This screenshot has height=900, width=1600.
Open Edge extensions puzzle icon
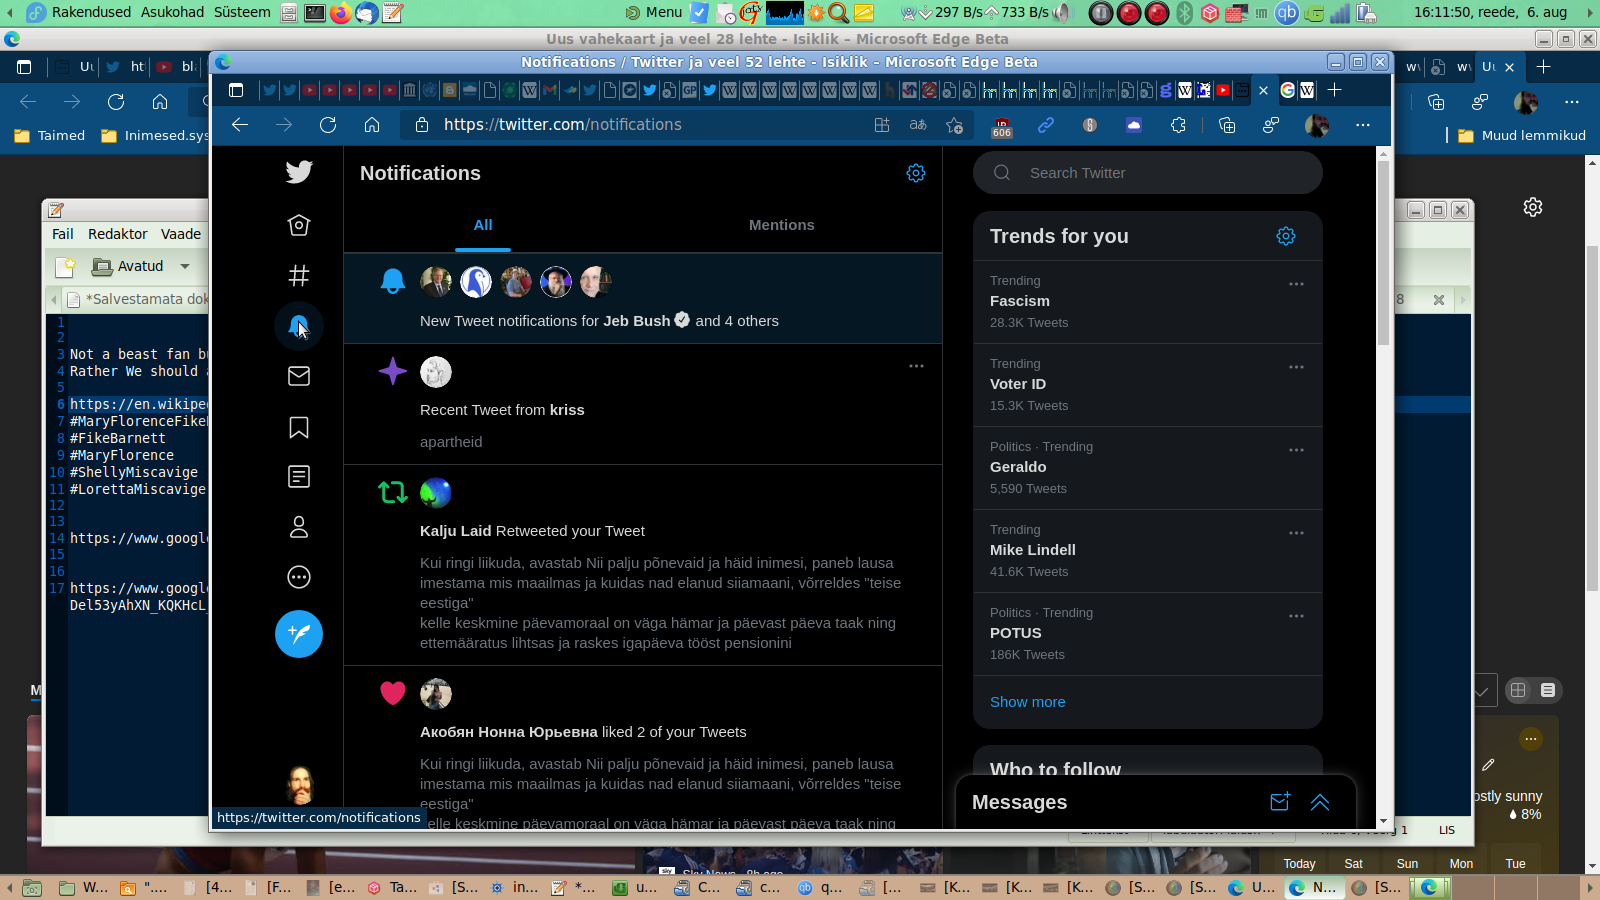point(1178,125)
